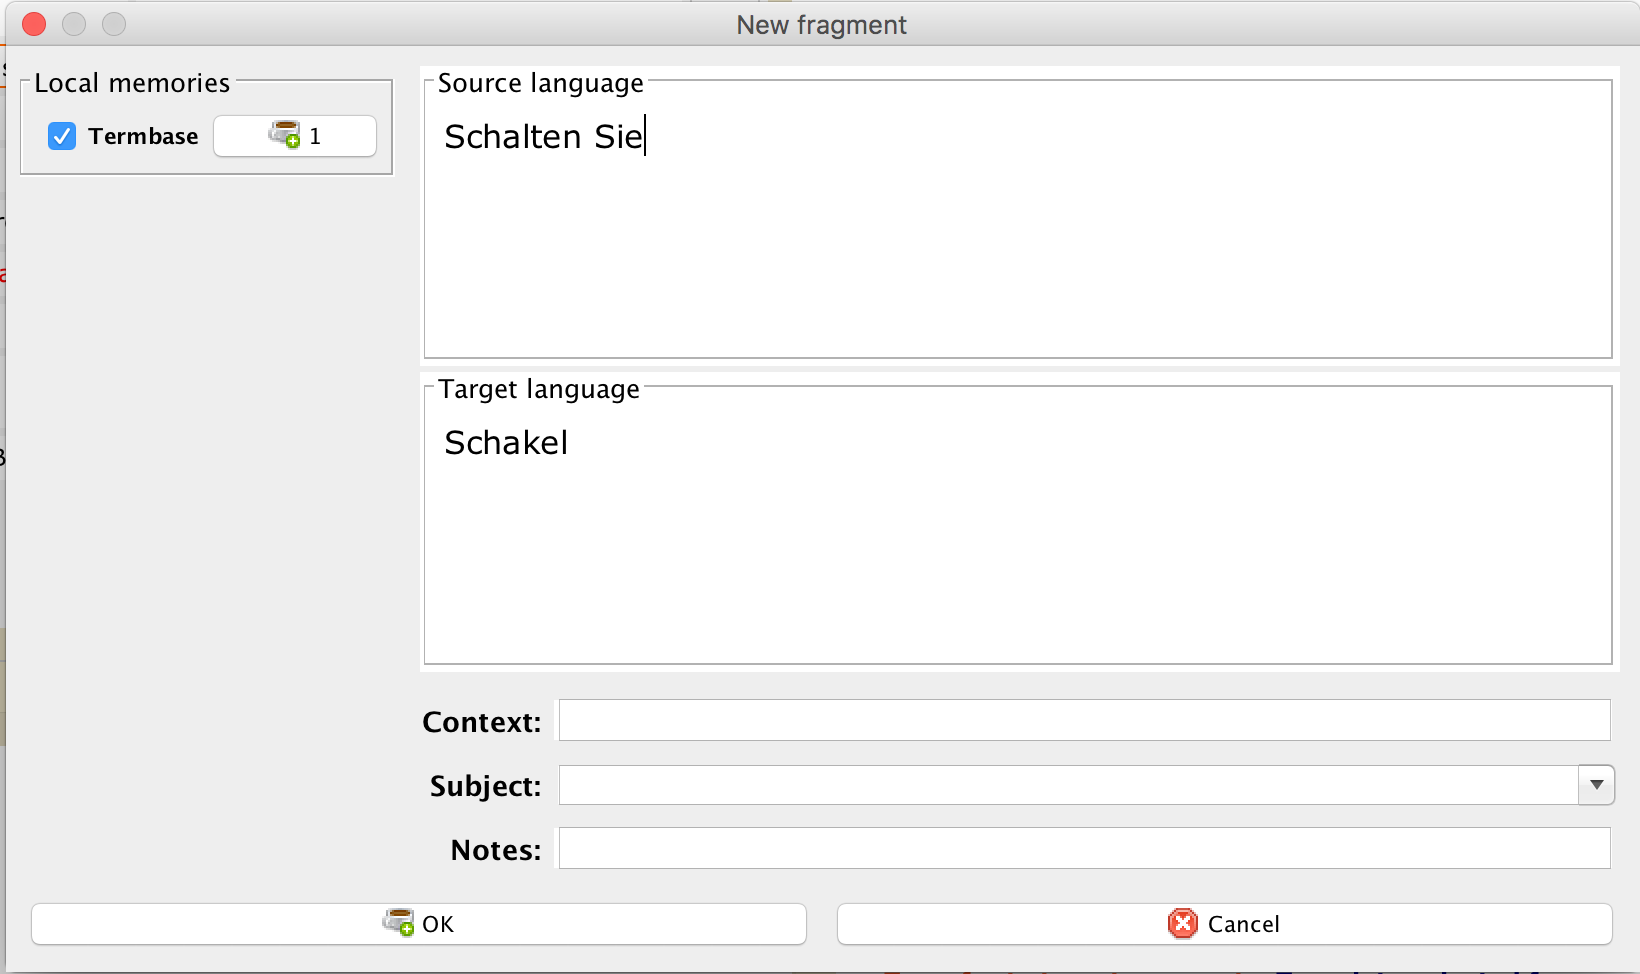Click the 'New fragment' window title
The image size is (1640, 974).
tap(821, 25)
